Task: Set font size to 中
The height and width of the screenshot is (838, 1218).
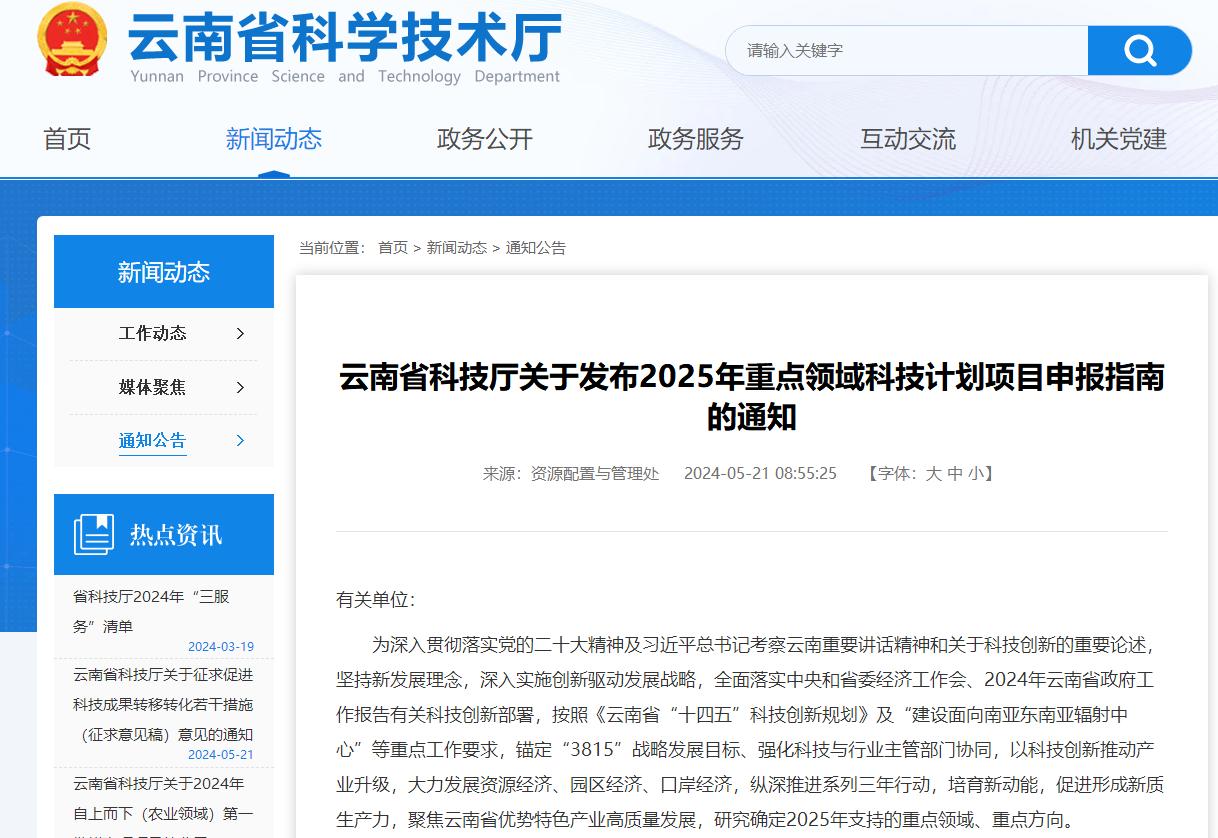Action: [955, 473]
